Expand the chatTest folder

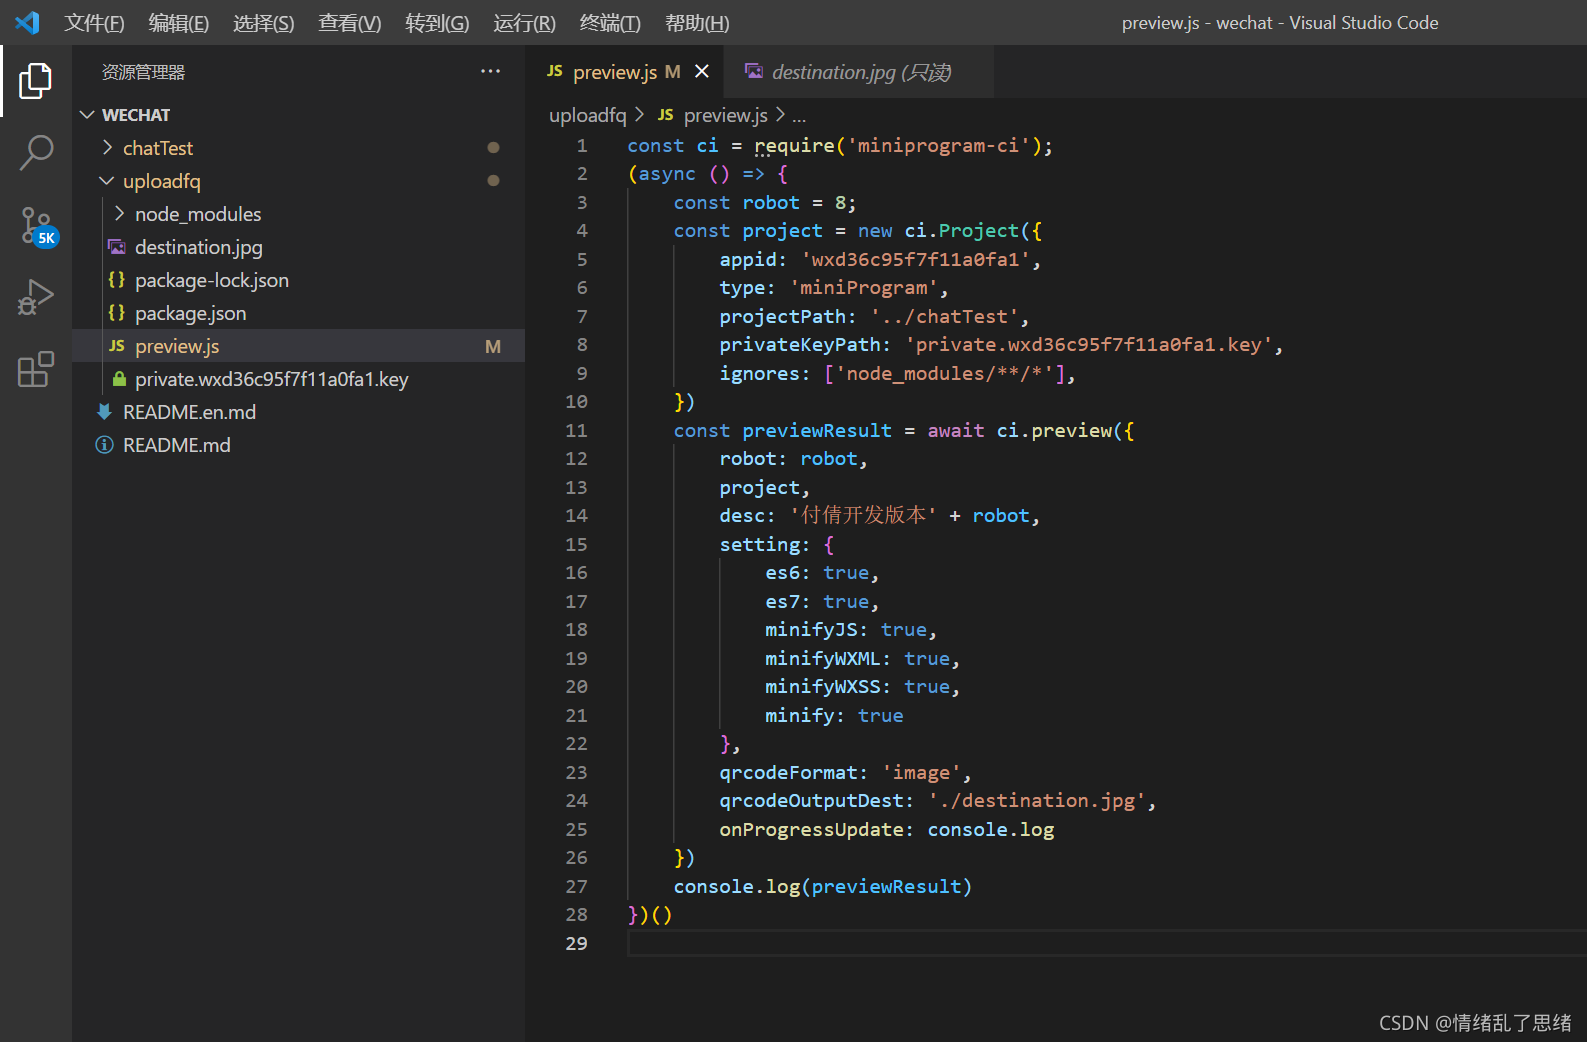pos(107,148)
